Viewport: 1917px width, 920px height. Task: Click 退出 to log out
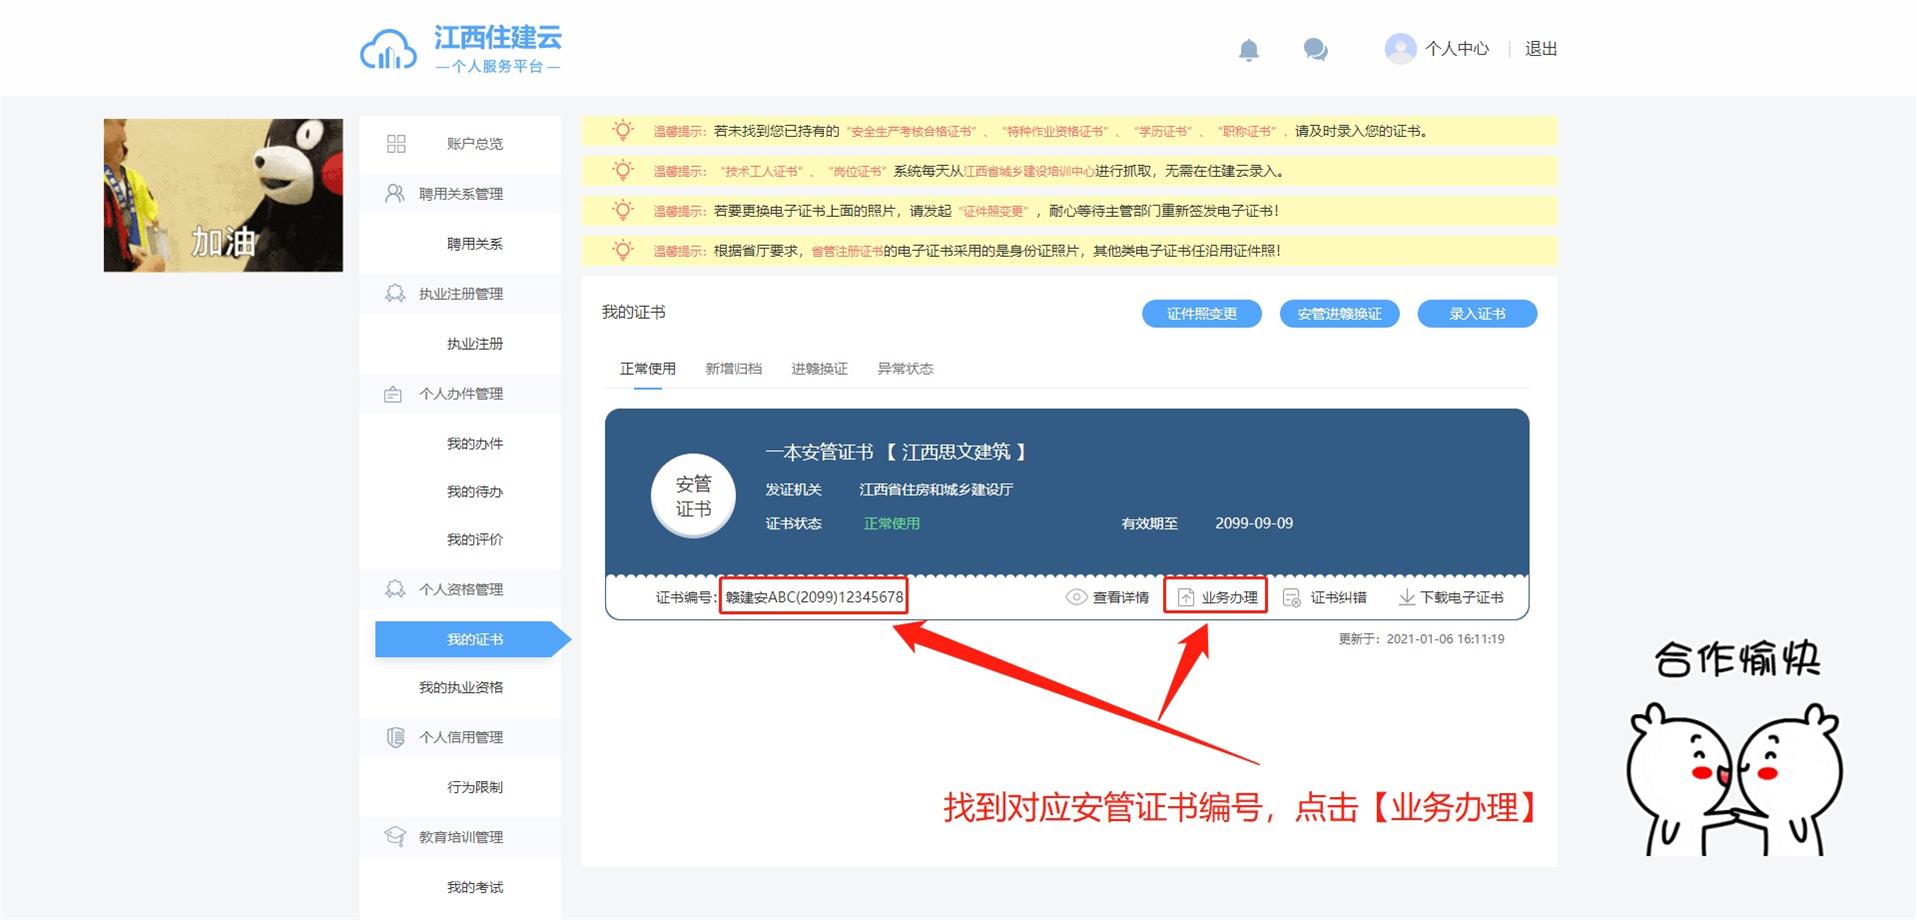pyautogui.click(x=1540, y=49)
